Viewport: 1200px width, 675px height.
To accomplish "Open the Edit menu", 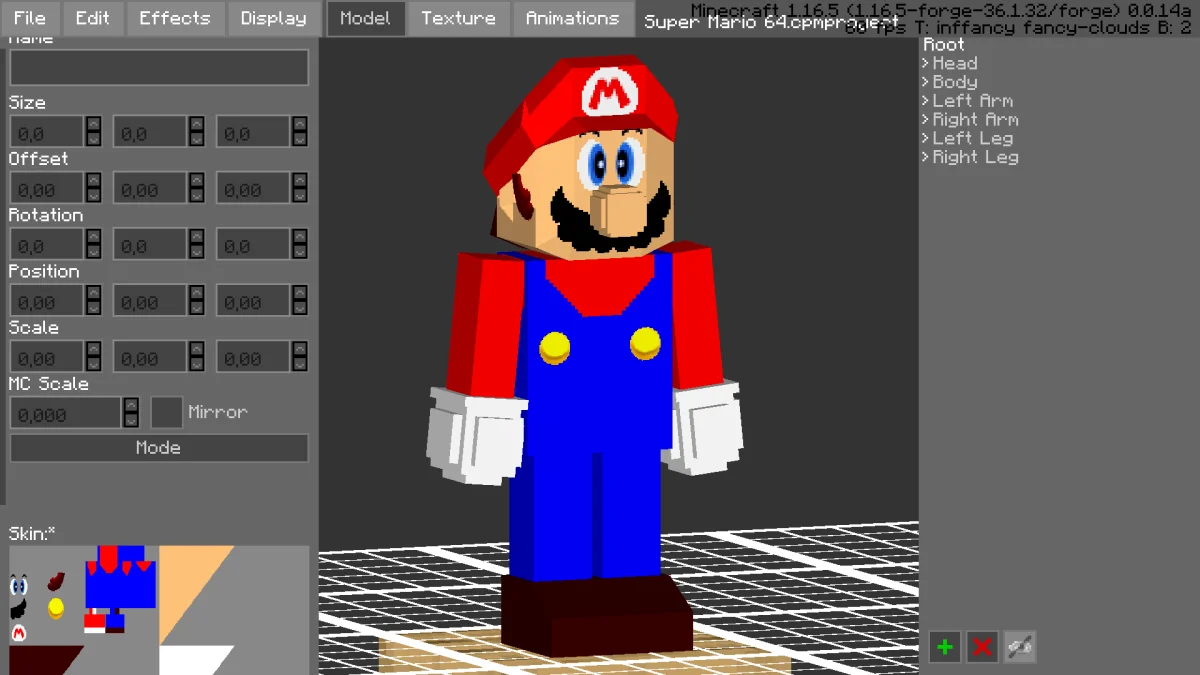I will (x=93, y=18).
